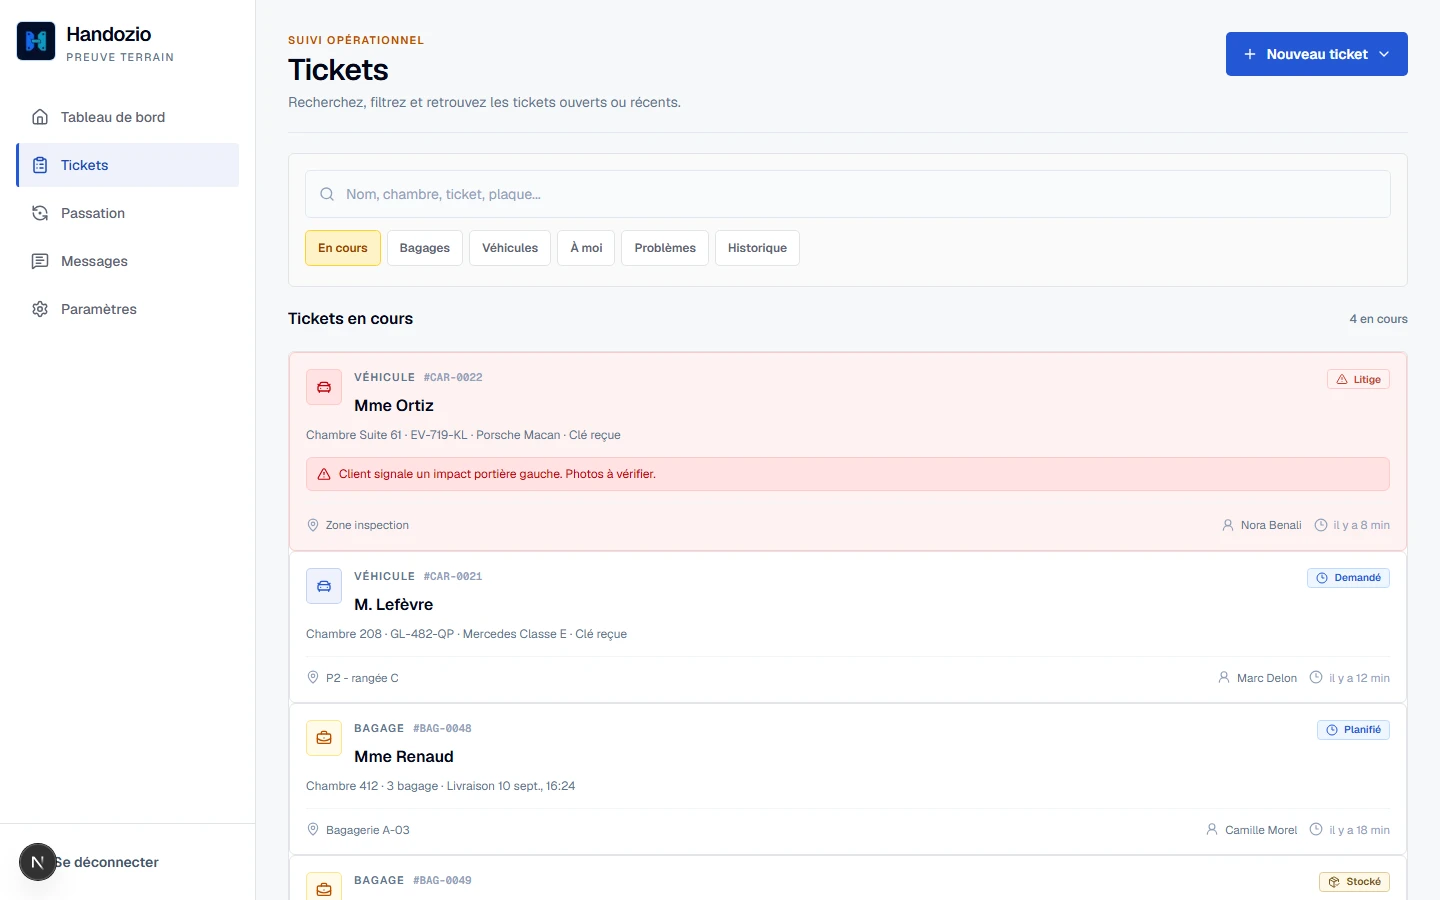The image size is (1440, 900).
Task: Click the Stocké status badge
Action: coord(1354,882)
